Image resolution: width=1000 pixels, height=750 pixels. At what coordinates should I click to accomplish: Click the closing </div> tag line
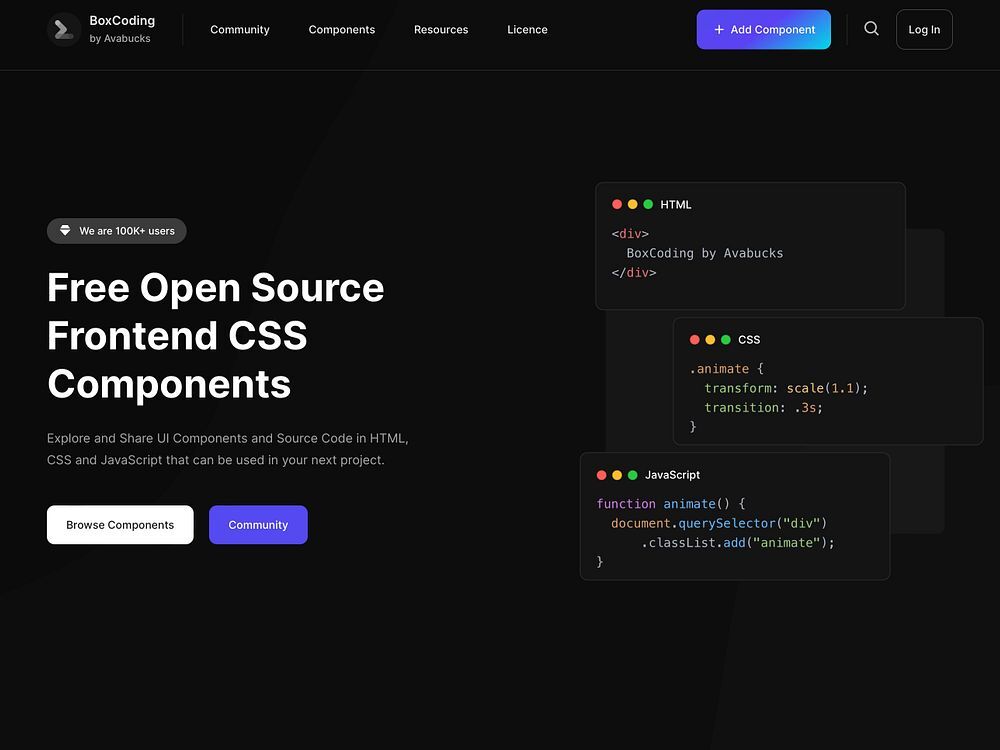pyautogui.click(x=634, y=272)
